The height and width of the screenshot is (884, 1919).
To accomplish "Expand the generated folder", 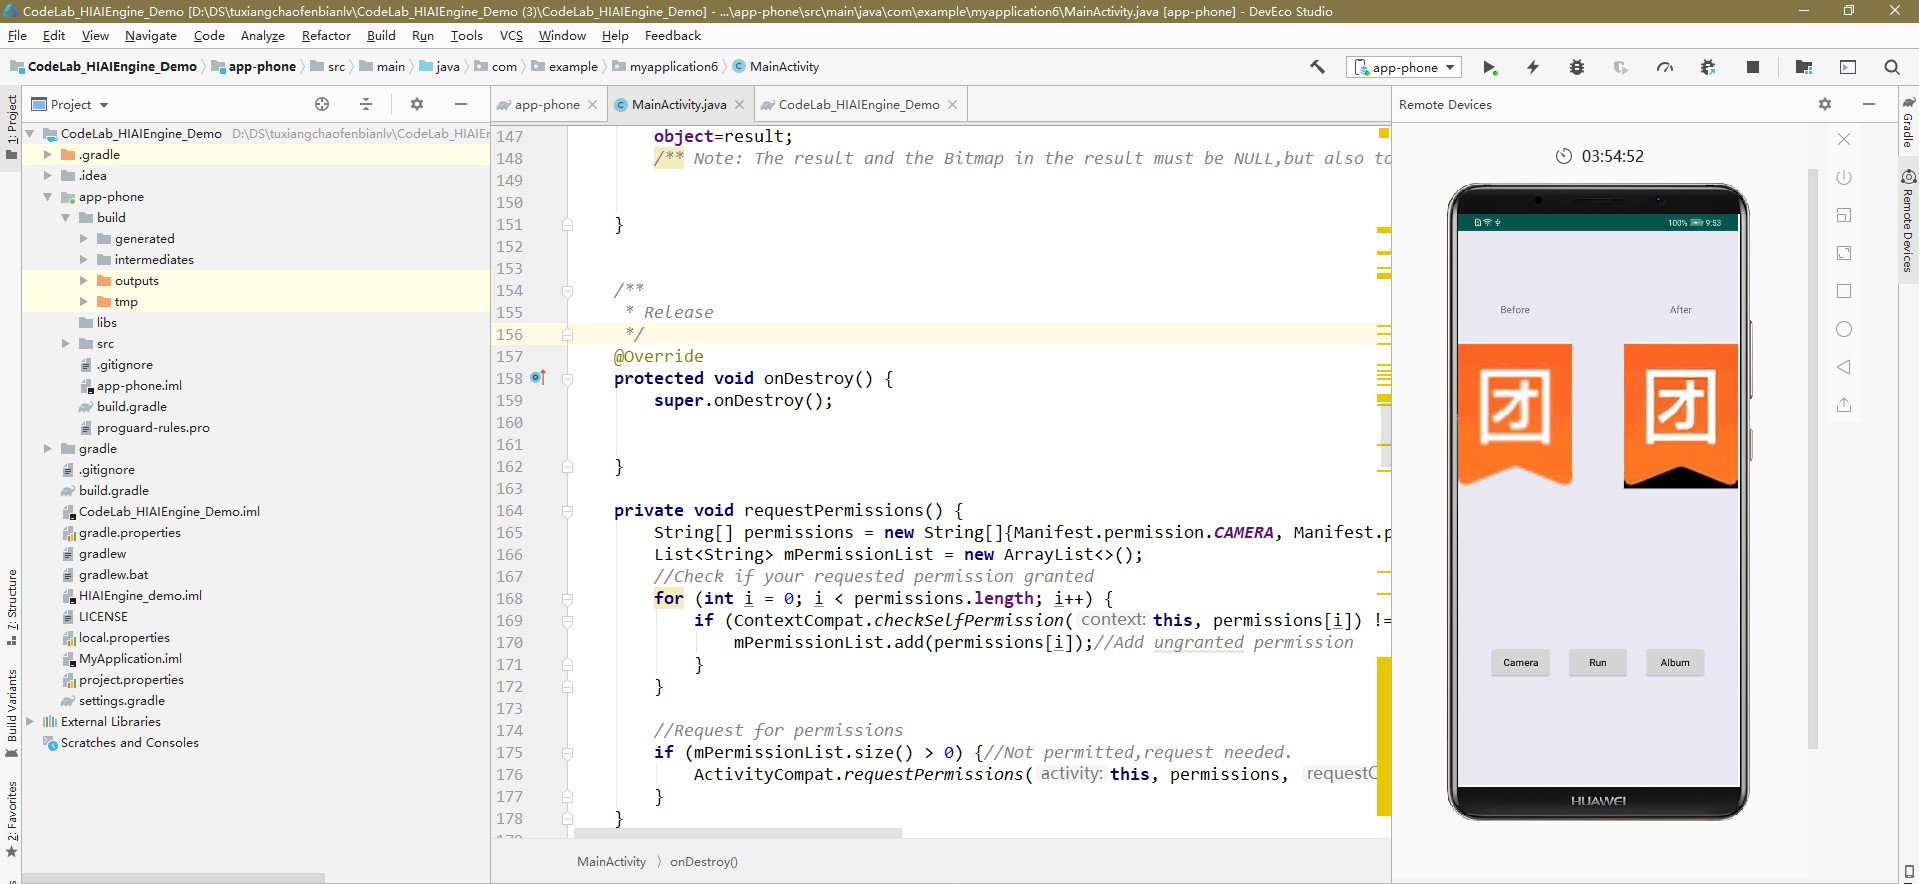I will click(83, 238).
